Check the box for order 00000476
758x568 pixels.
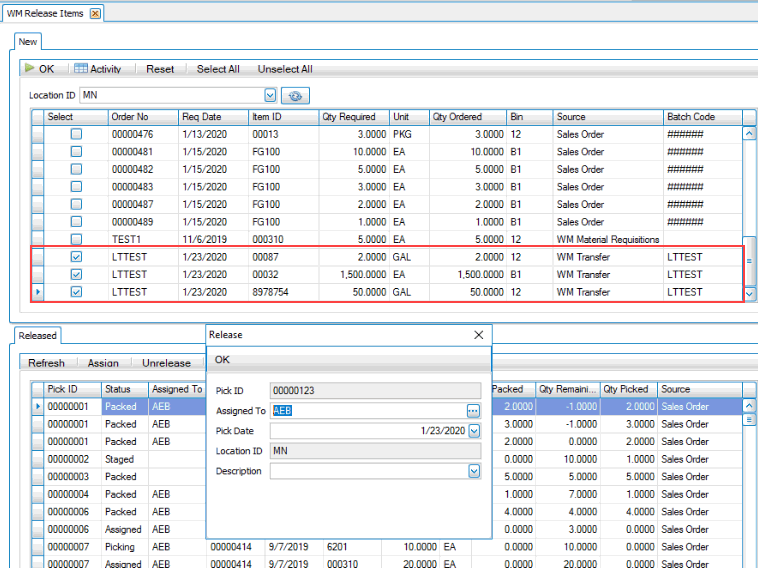pyautogui.click(x=76, y=134)
